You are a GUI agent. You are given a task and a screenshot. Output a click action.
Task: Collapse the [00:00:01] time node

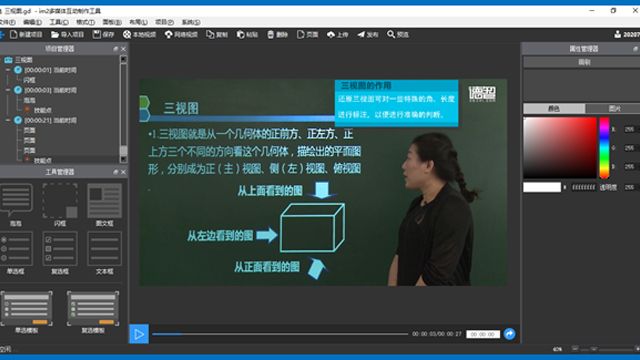coord(8,70)
